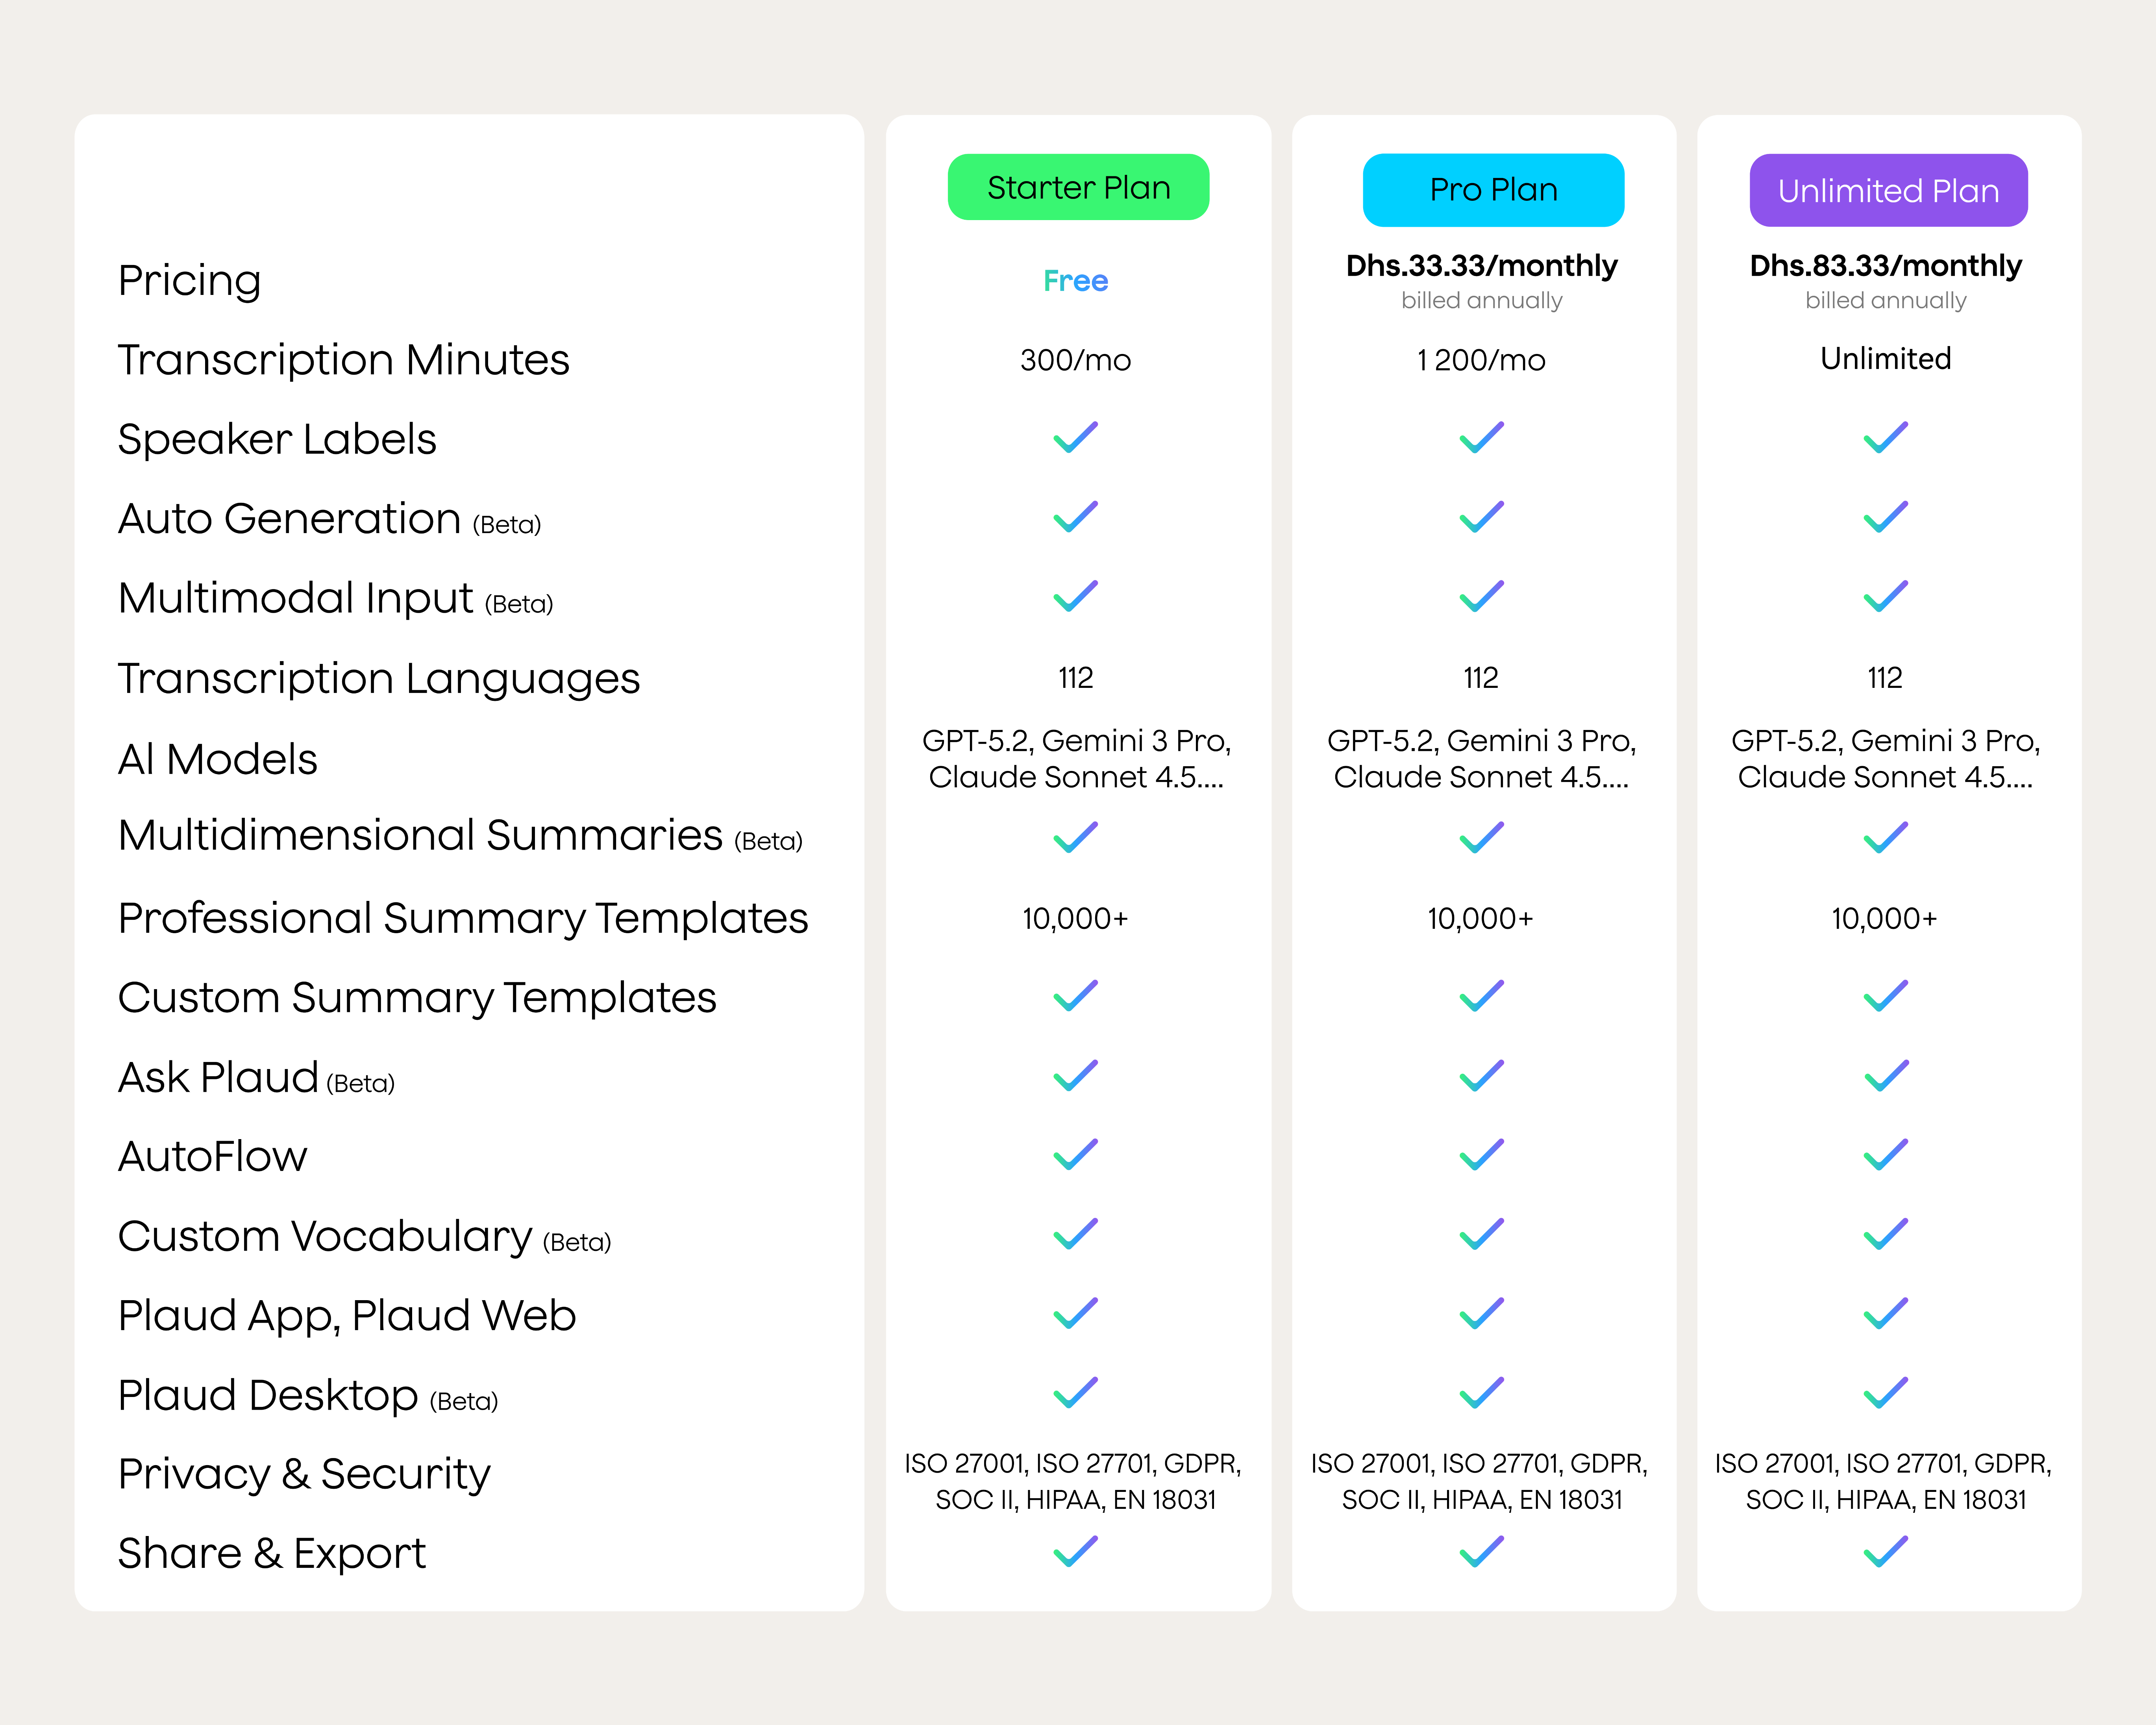
Task: Click Multidimensional Summaries checkmark under Starter Plan
Action: pos(1075,837)
